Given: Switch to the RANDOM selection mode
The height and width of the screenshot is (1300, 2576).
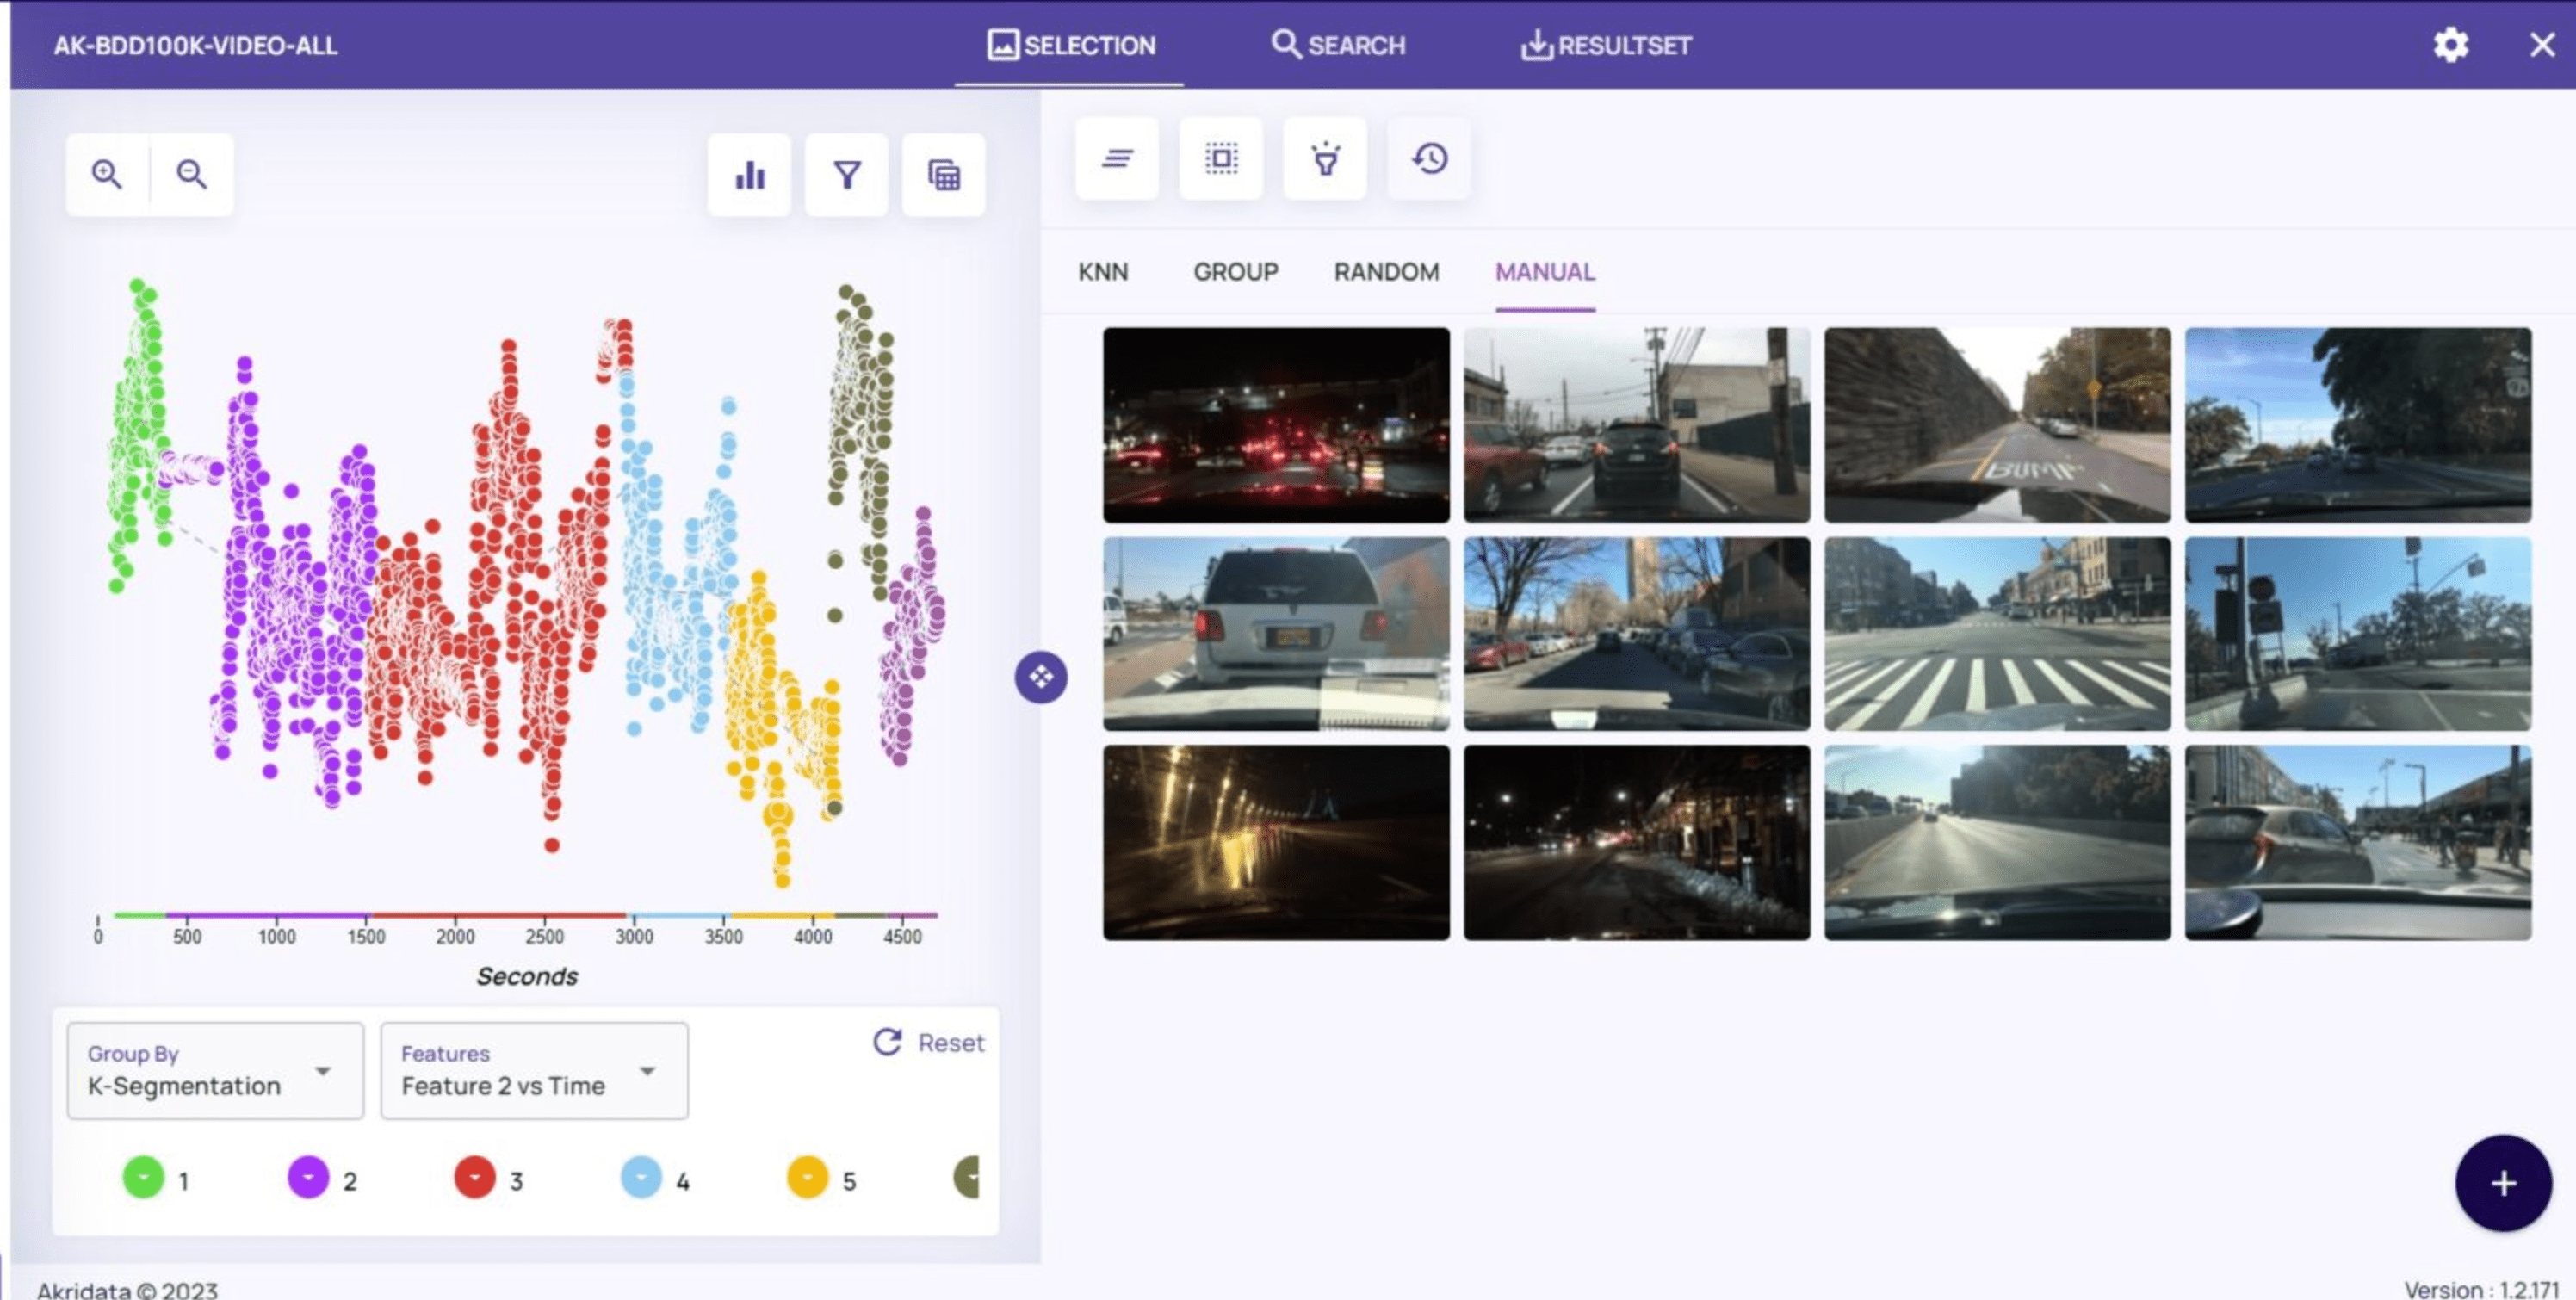Looking at the screenshot, I should pyautogui.click(x=1385, y=272).
